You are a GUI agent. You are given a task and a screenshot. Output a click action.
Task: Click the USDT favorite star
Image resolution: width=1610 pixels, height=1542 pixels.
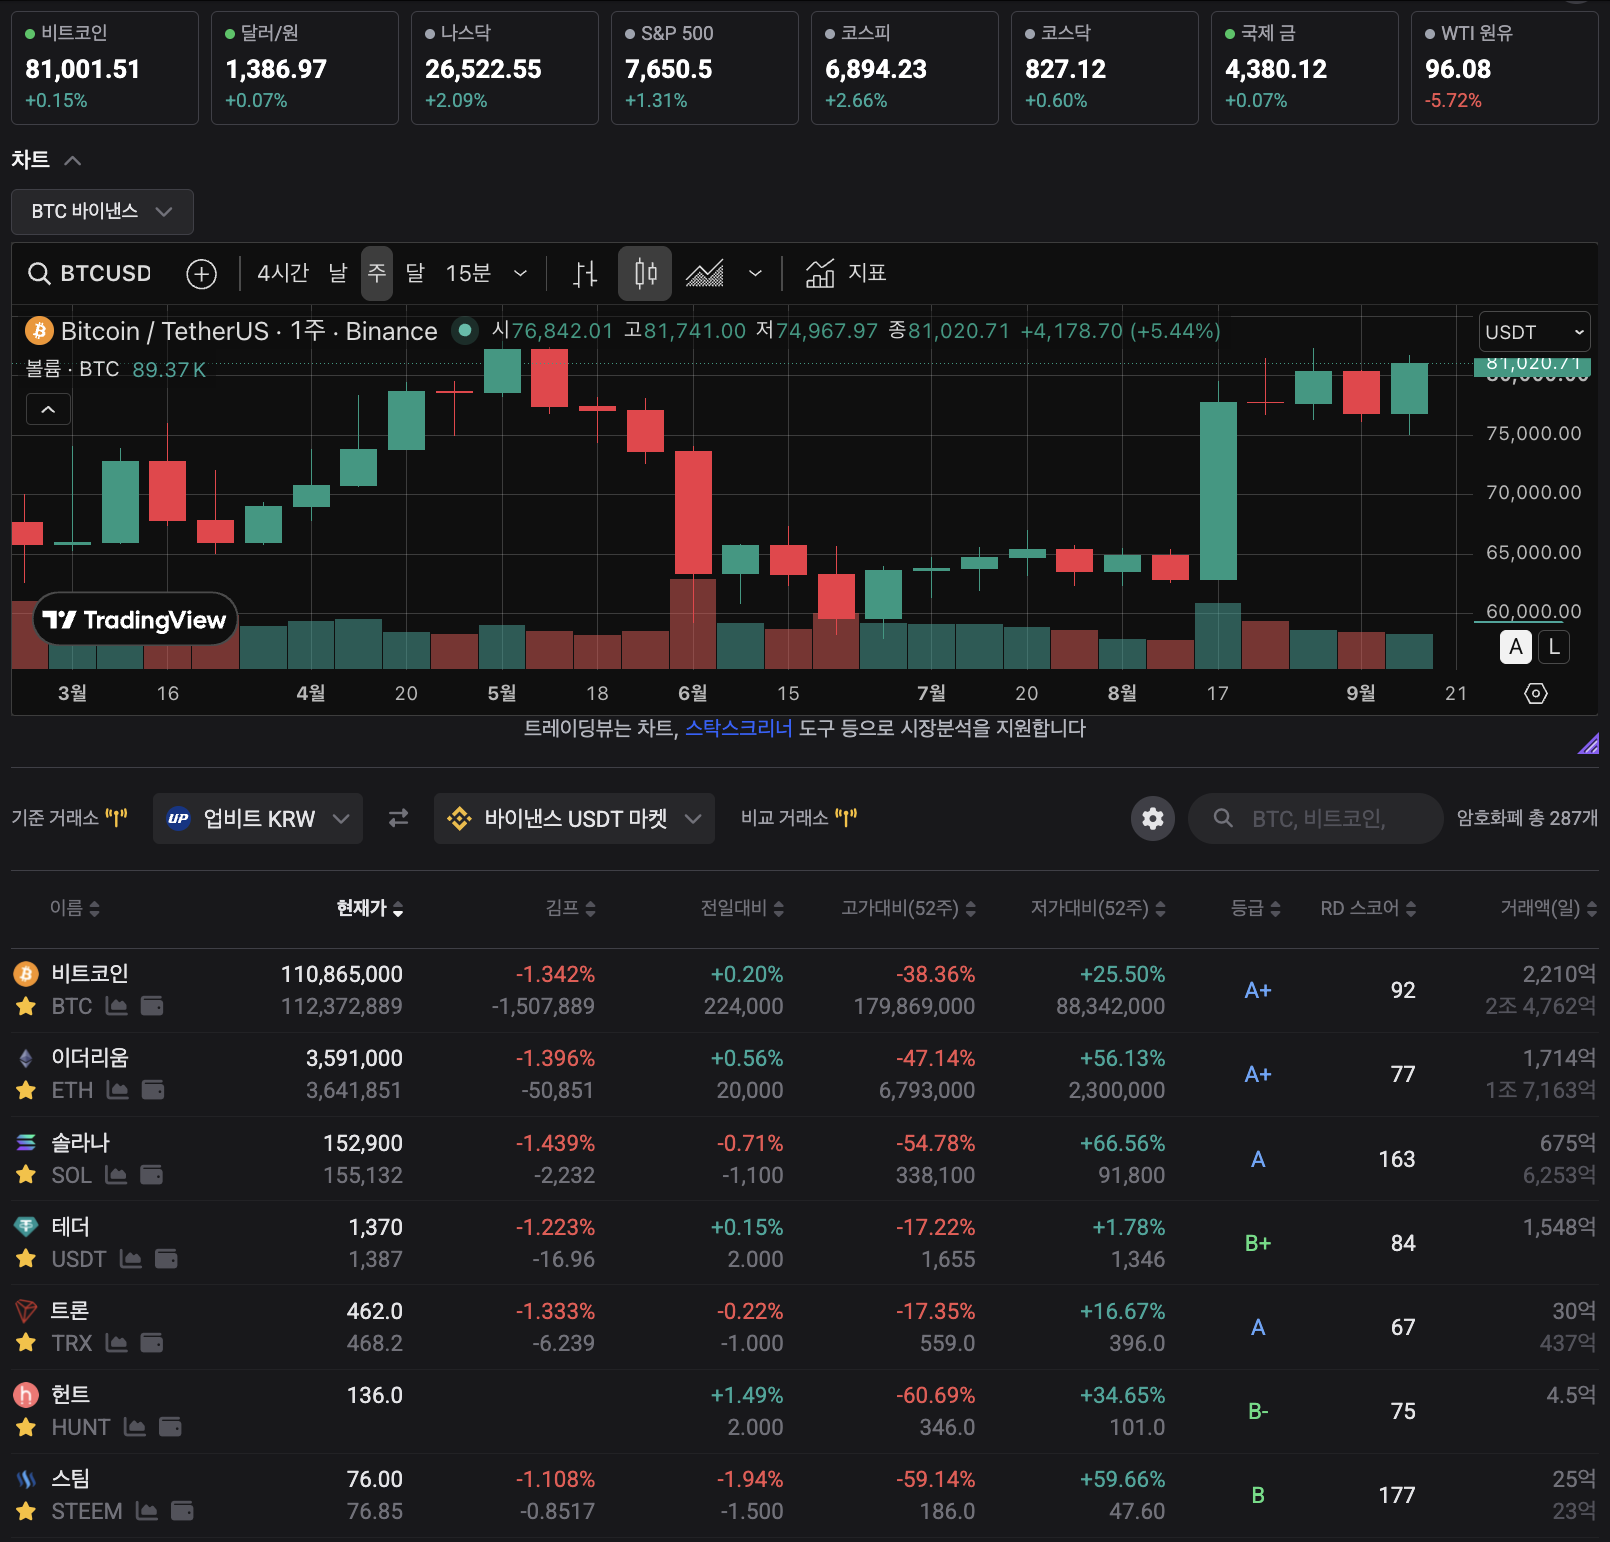[26, 1259]
